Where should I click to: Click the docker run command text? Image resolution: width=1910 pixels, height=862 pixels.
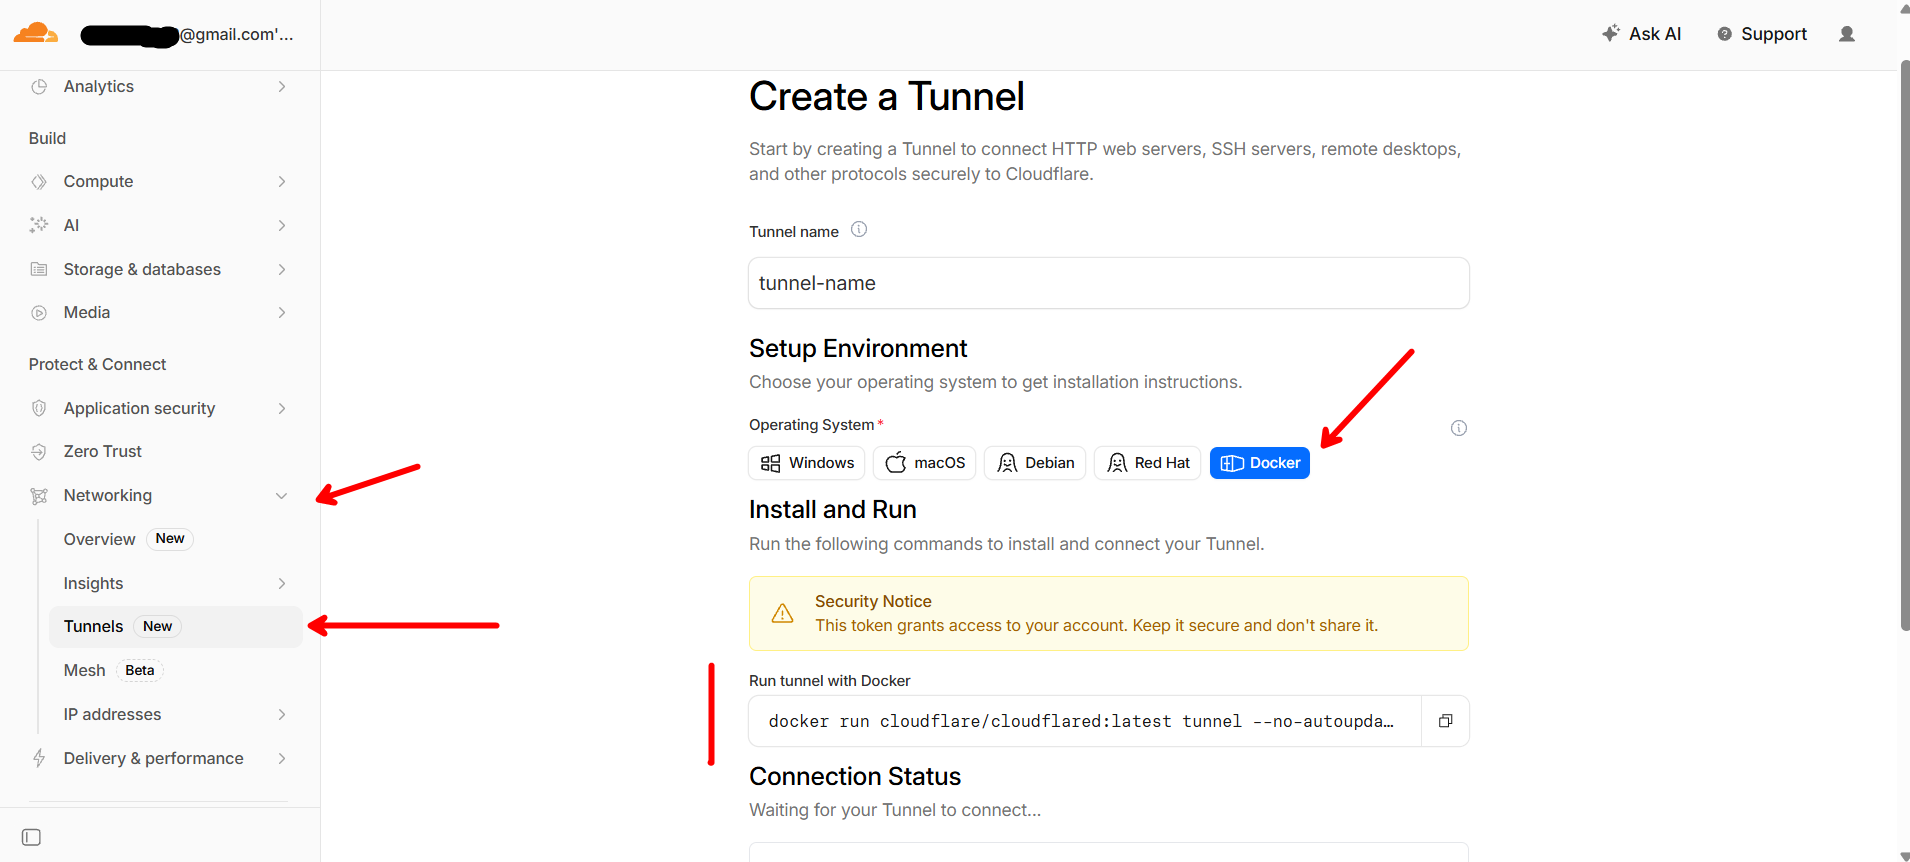coord(1081,721)
